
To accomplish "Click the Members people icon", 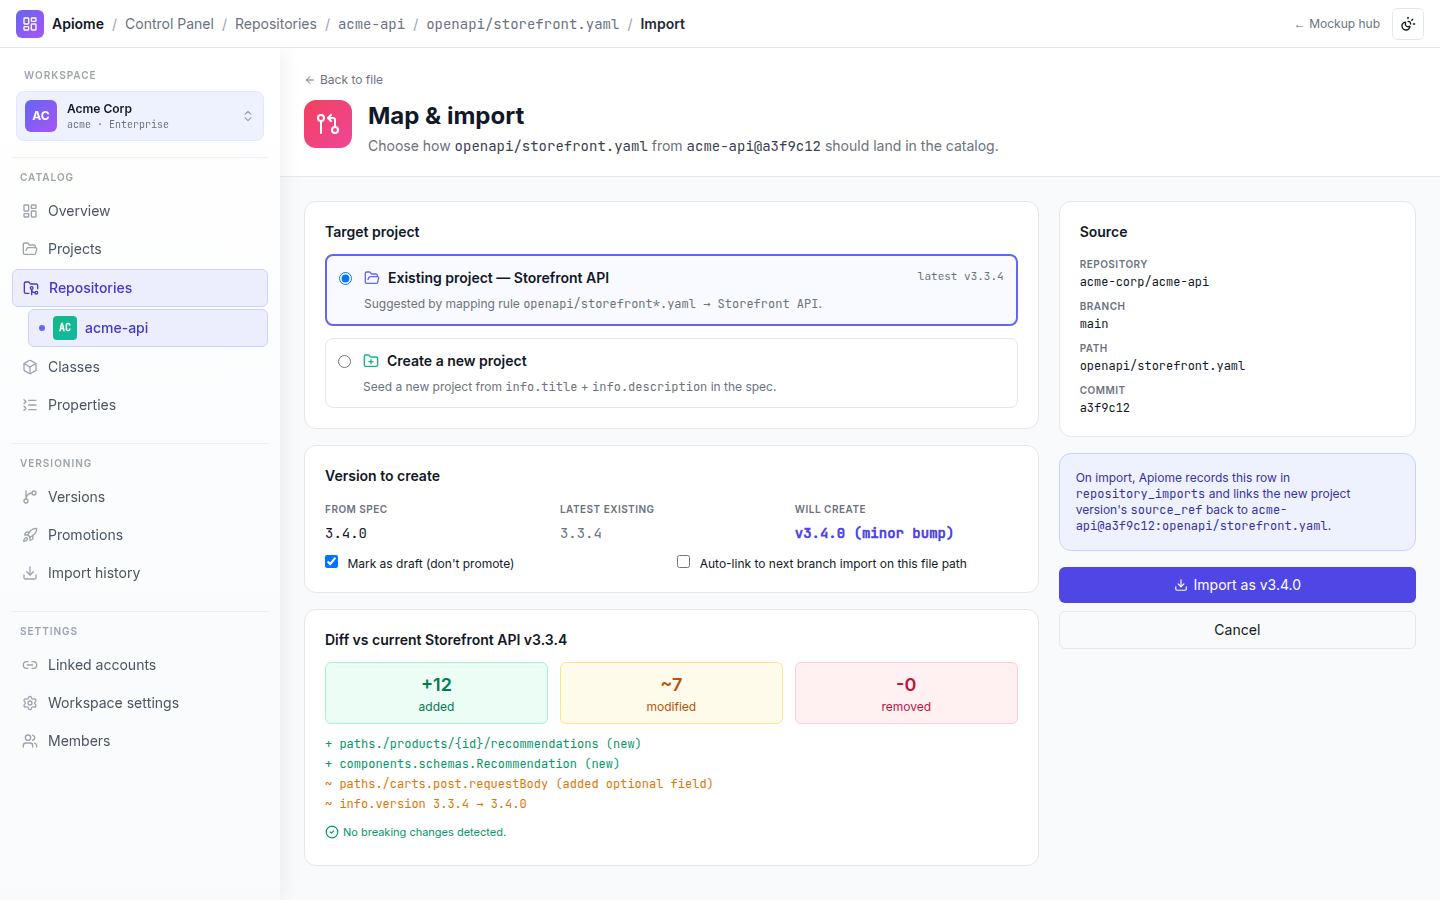I will 30,741.
